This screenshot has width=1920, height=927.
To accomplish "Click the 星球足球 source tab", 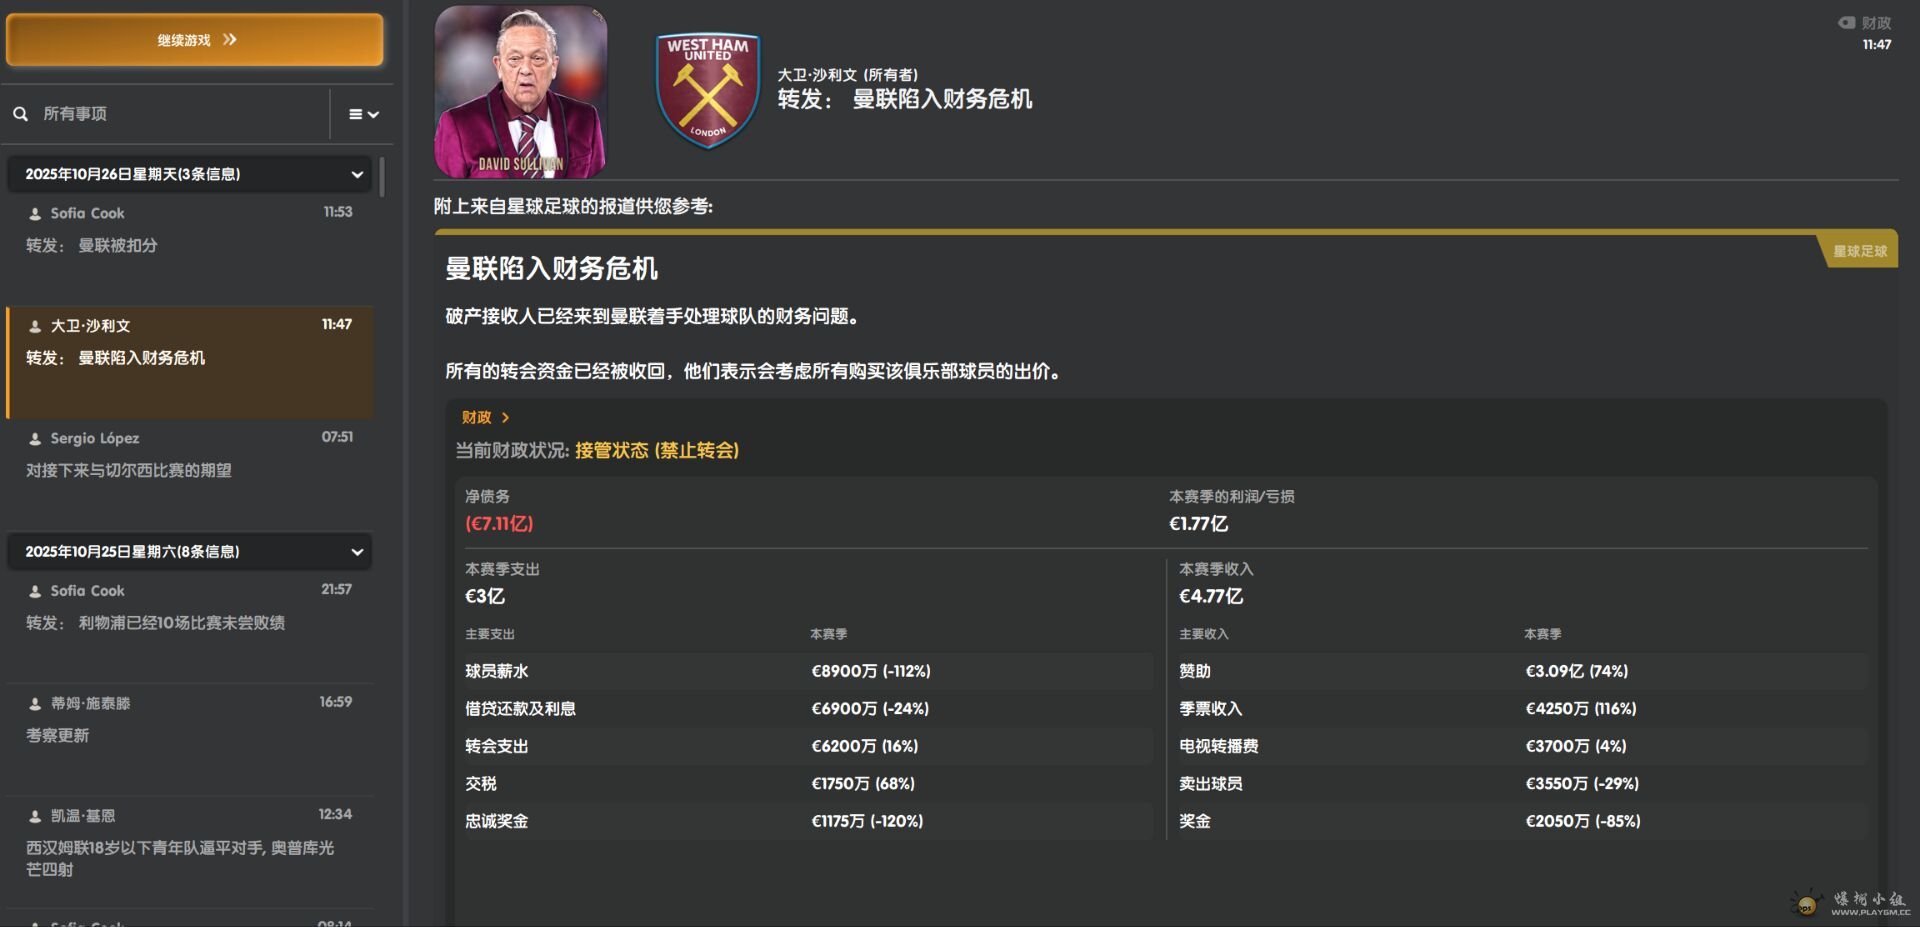I will (1859, 251).
